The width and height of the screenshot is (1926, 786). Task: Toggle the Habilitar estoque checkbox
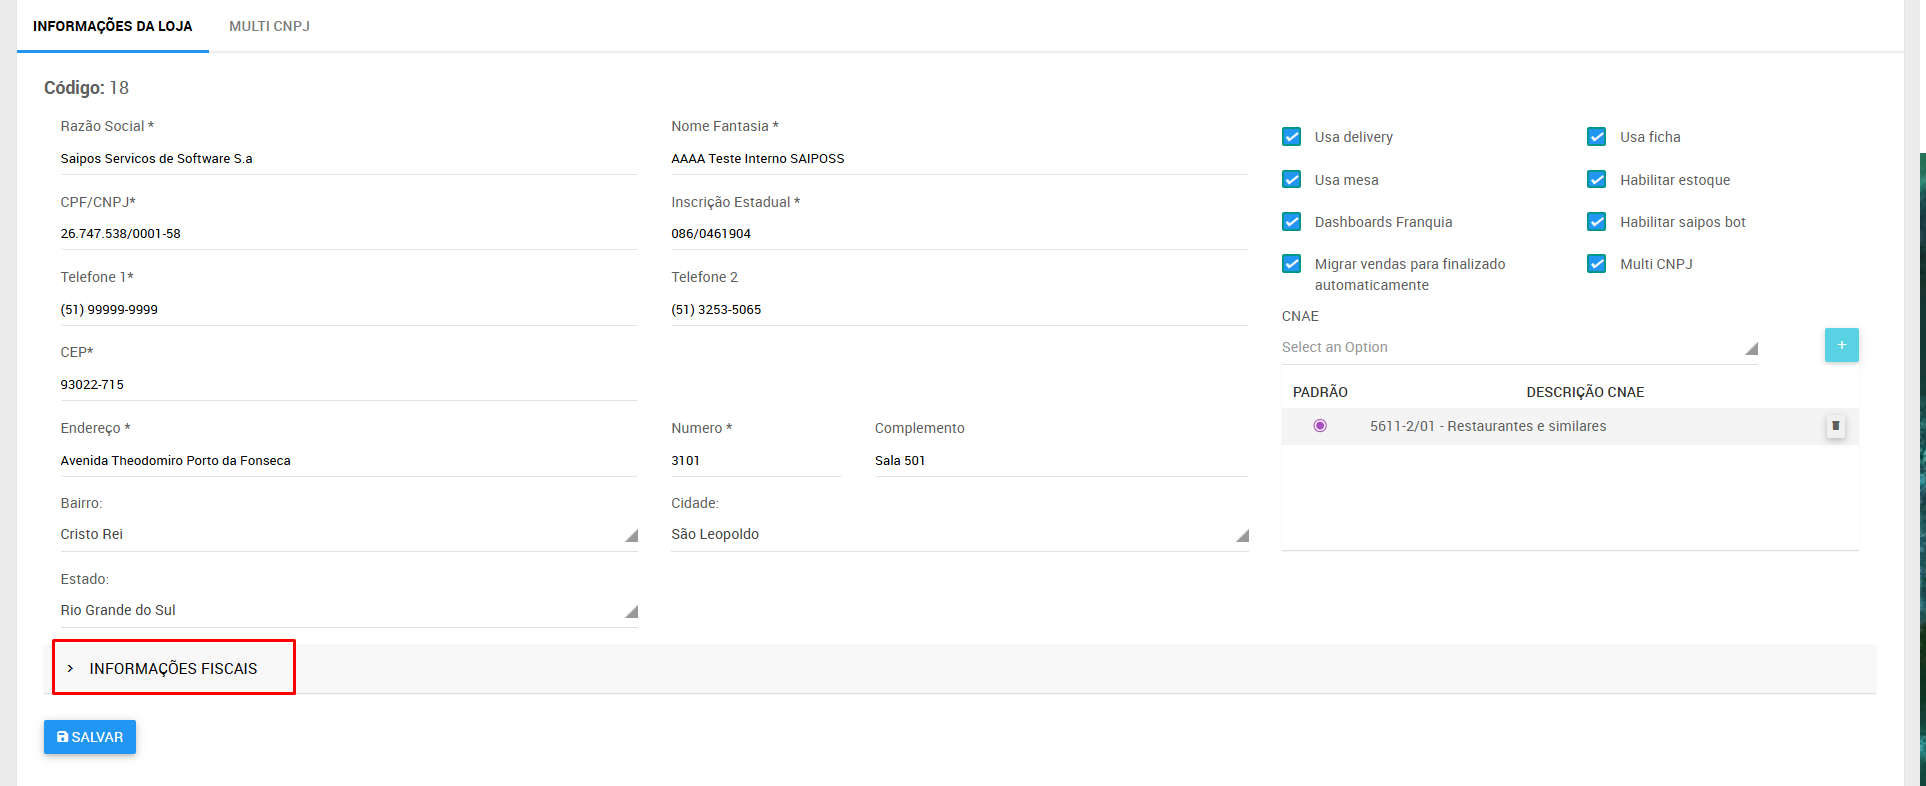click(x=1597, y=180)
